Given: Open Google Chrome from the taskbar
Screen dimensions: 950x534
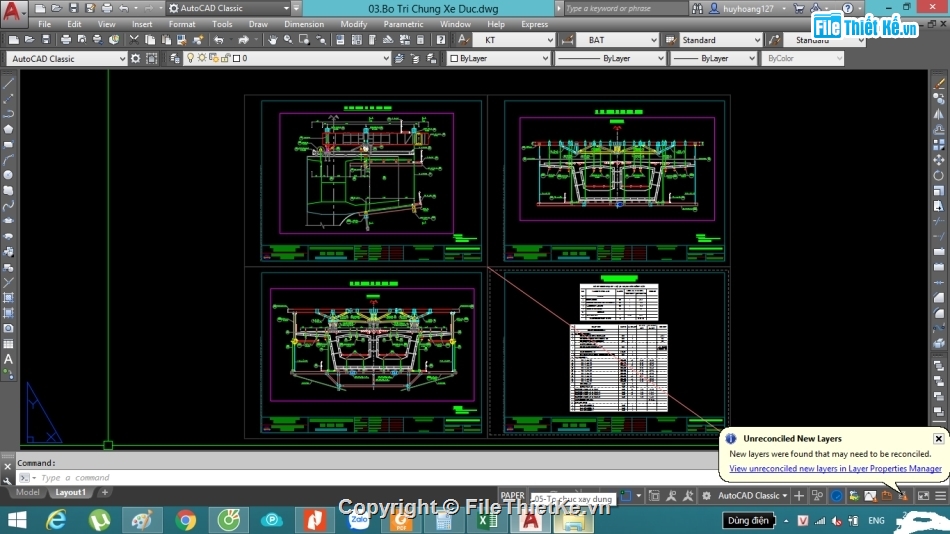Looking at the screenshot, I should tap(186, 520).
